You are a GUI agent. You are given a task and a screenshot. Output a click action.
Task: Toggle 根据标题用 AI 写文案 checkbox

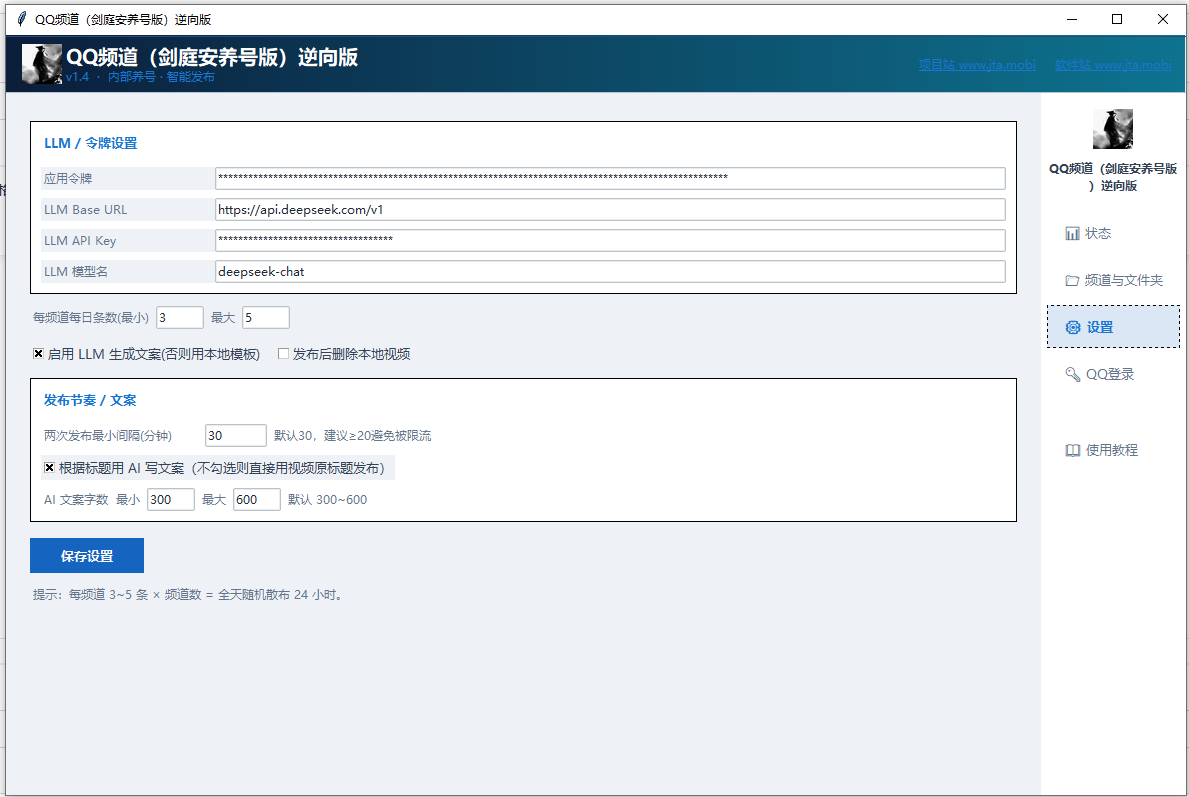(49, 468)
